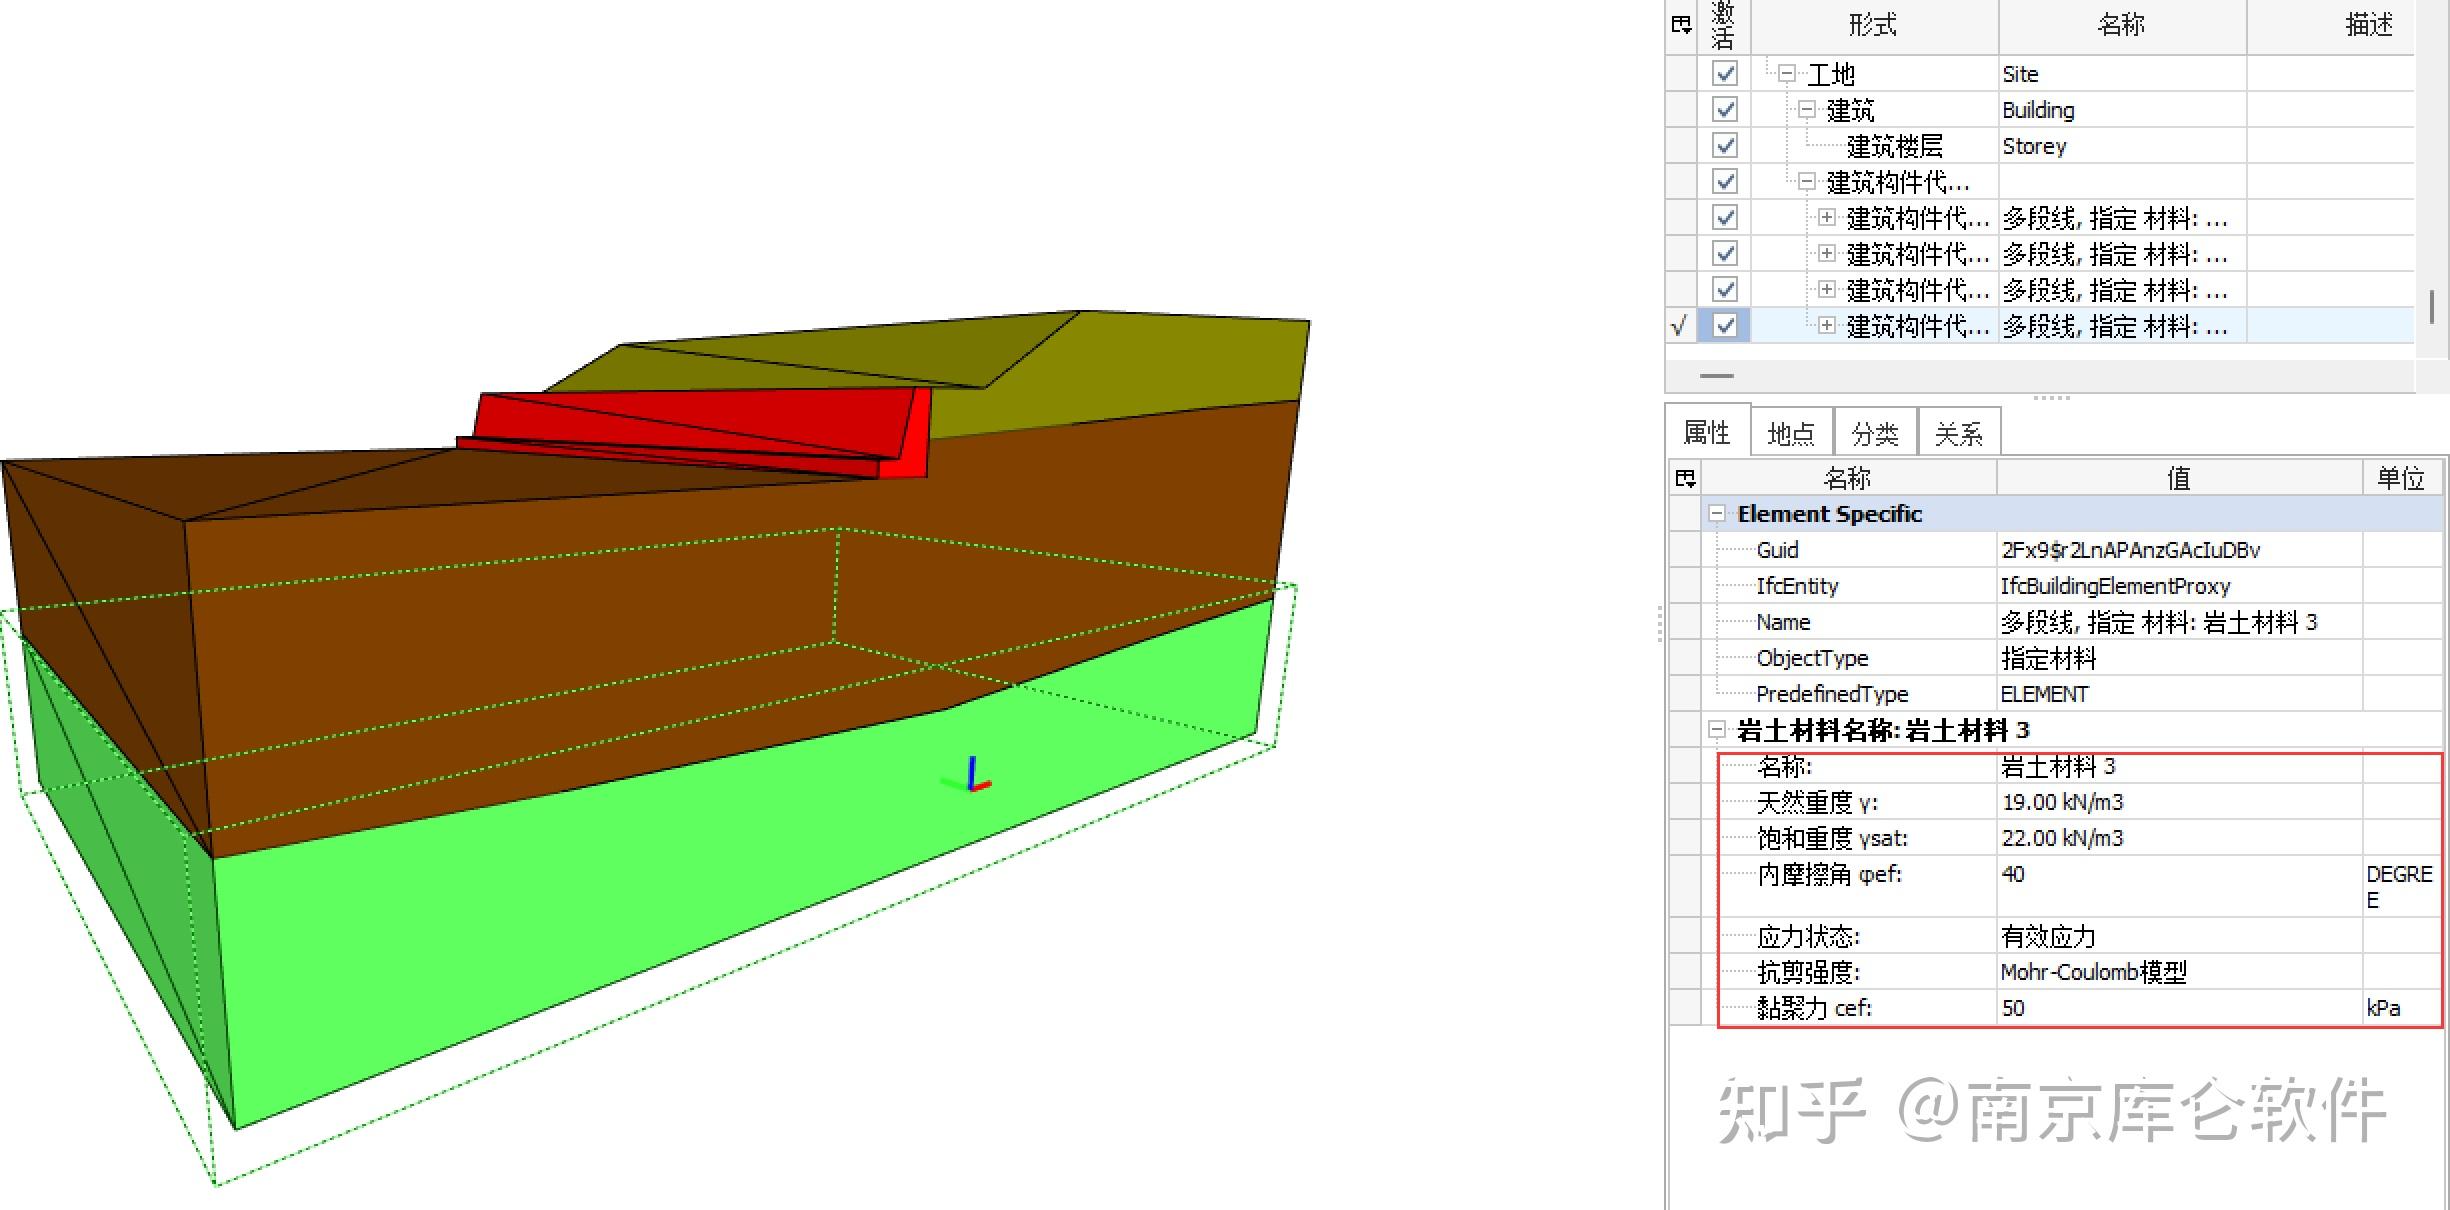Open column chooser icon in structure tree header
Screen dimensions: 2450x1210
pyautogui.click(x=1681, y=25)
